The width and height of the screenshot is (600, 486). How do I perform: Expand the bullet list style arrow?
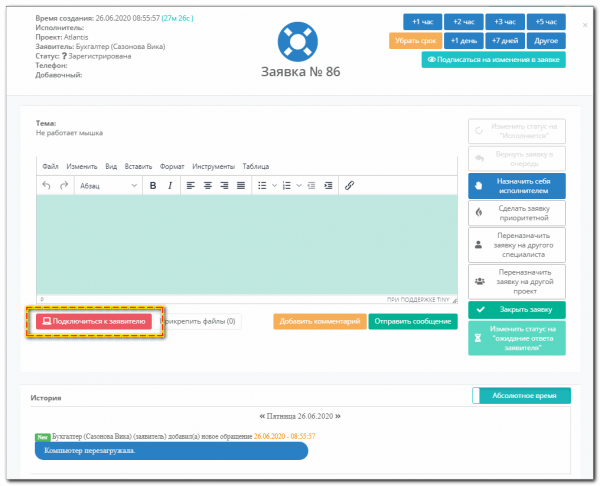point(273,185)
